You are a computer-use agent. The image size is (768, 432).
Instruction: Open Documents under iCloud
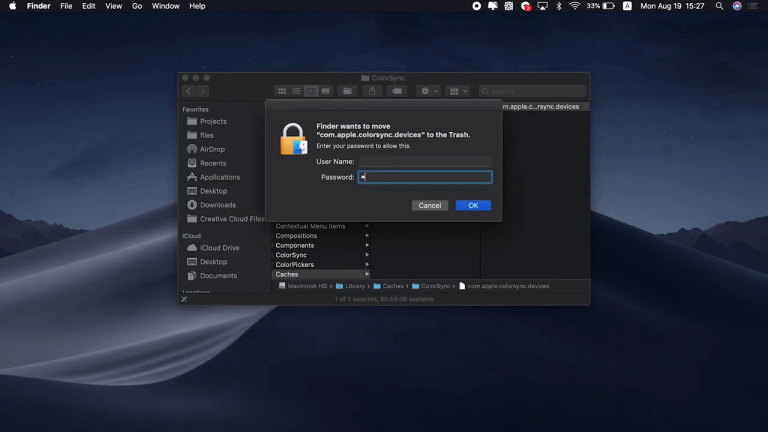(x=218, y=276)
